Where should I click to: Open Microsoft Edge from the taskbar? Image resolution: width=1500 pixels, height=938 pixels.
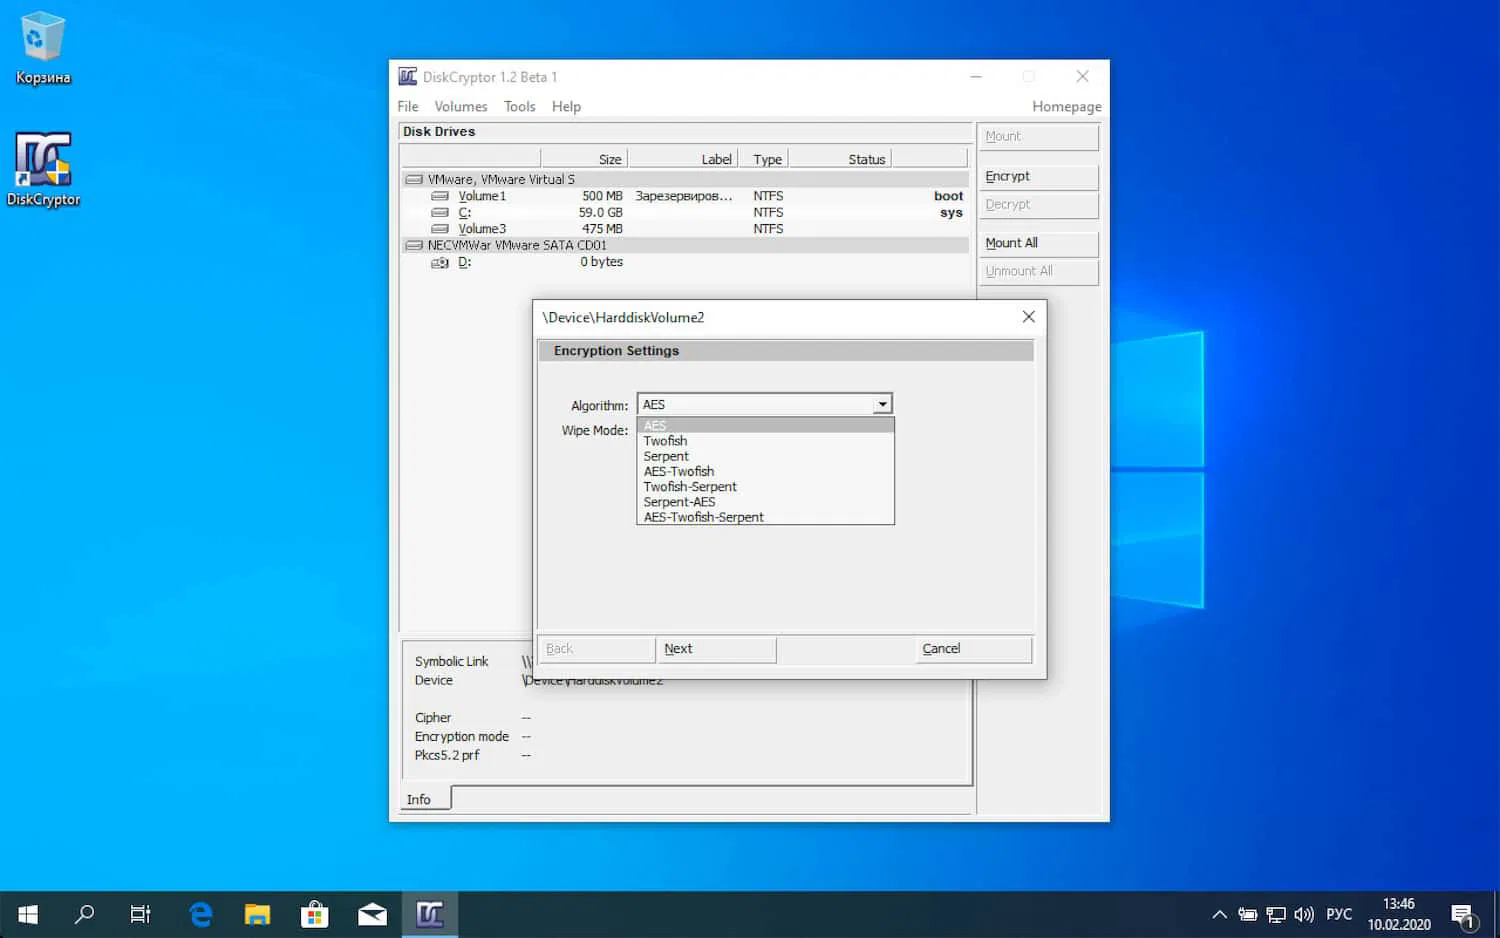coord(199,913)
